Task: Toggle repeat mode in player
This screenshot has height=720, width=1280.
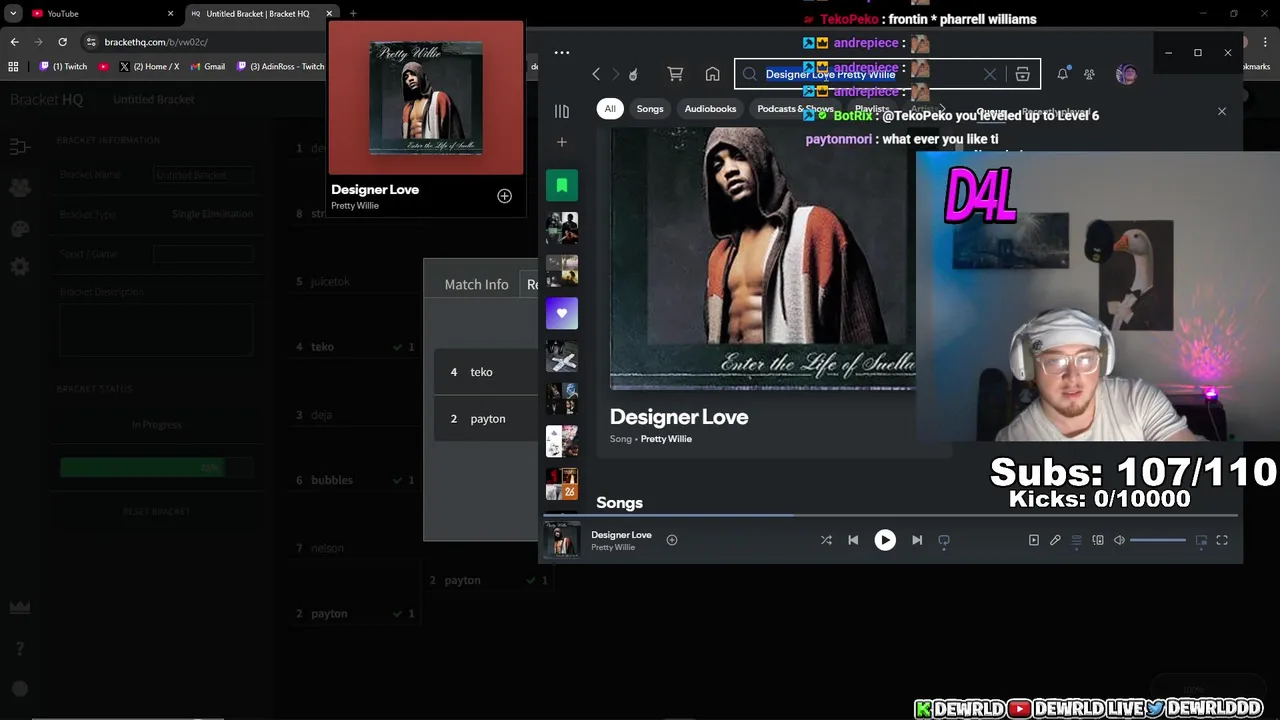Action: tap(944, 540)
